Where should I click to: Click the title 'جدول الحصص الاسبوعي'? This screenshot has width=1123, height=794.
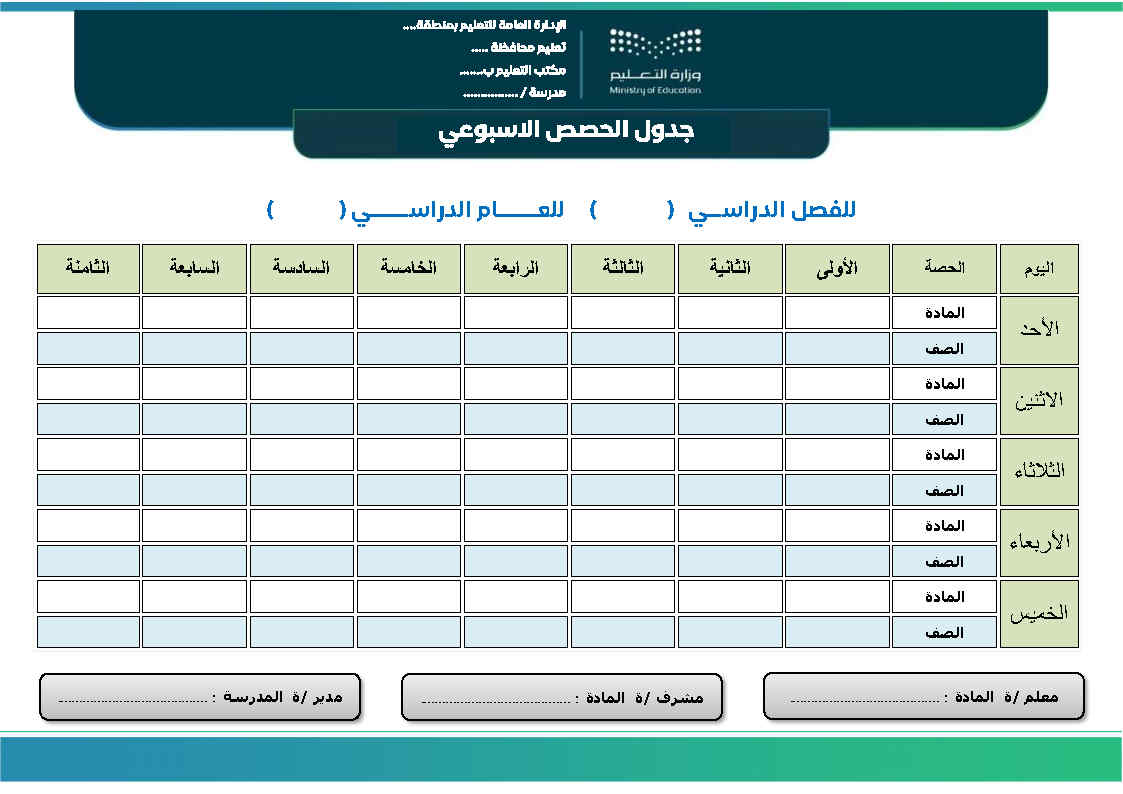(x=566, y=132)
